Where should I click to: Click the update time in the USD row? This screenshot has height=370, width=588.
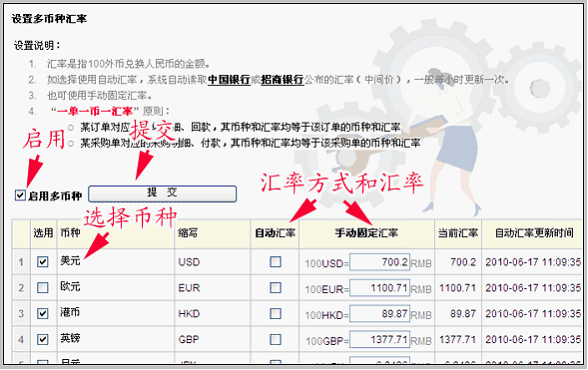point(533,262)
